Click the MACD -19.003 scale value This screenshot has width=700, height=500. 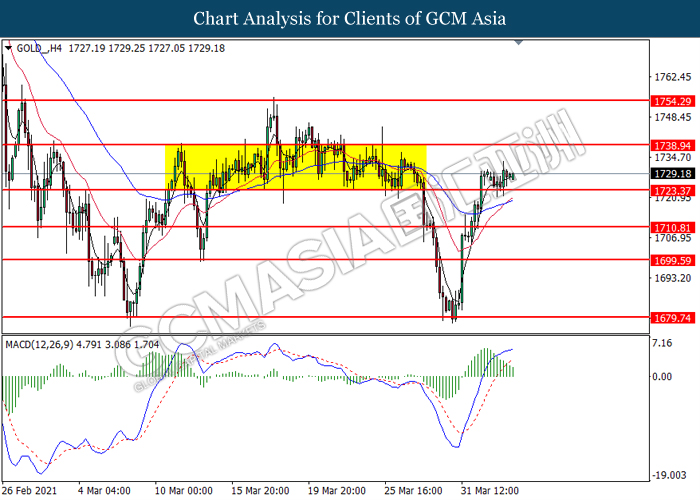(669, 475)
